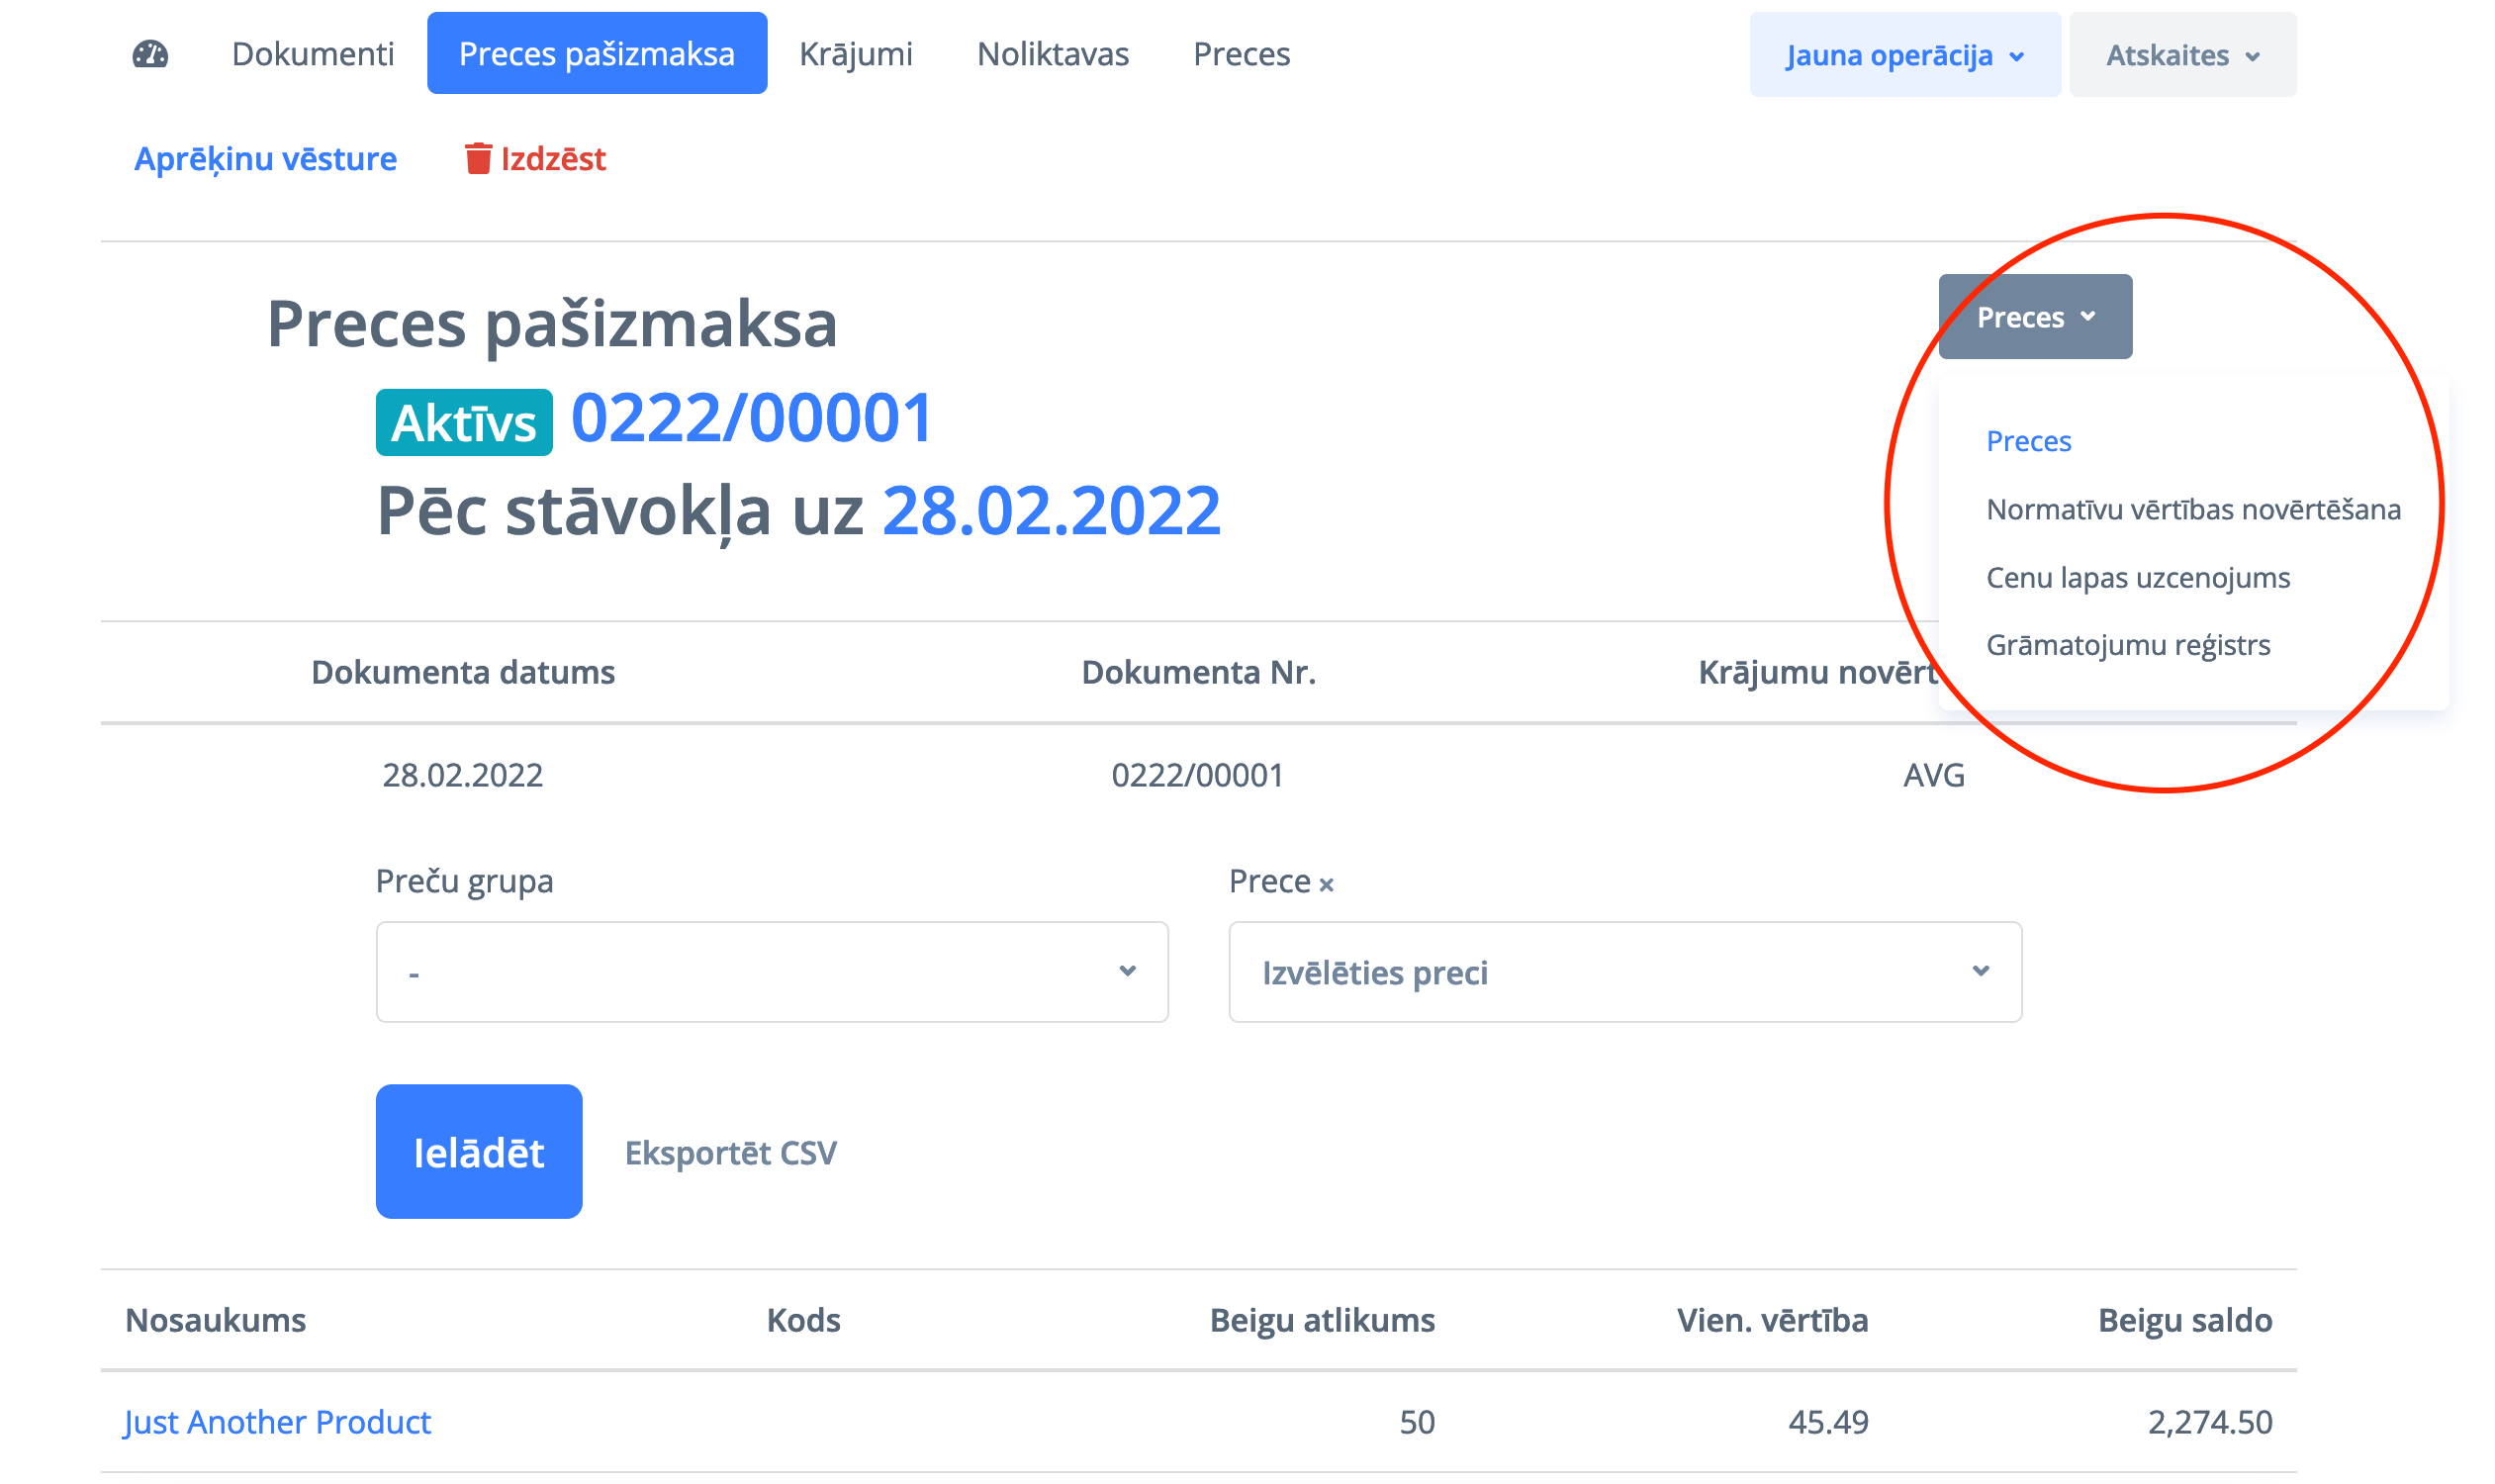This screenshot has height=1484, width=2495.
Task: Open Just Another Product row link
Action: [x=277, y=1422]
